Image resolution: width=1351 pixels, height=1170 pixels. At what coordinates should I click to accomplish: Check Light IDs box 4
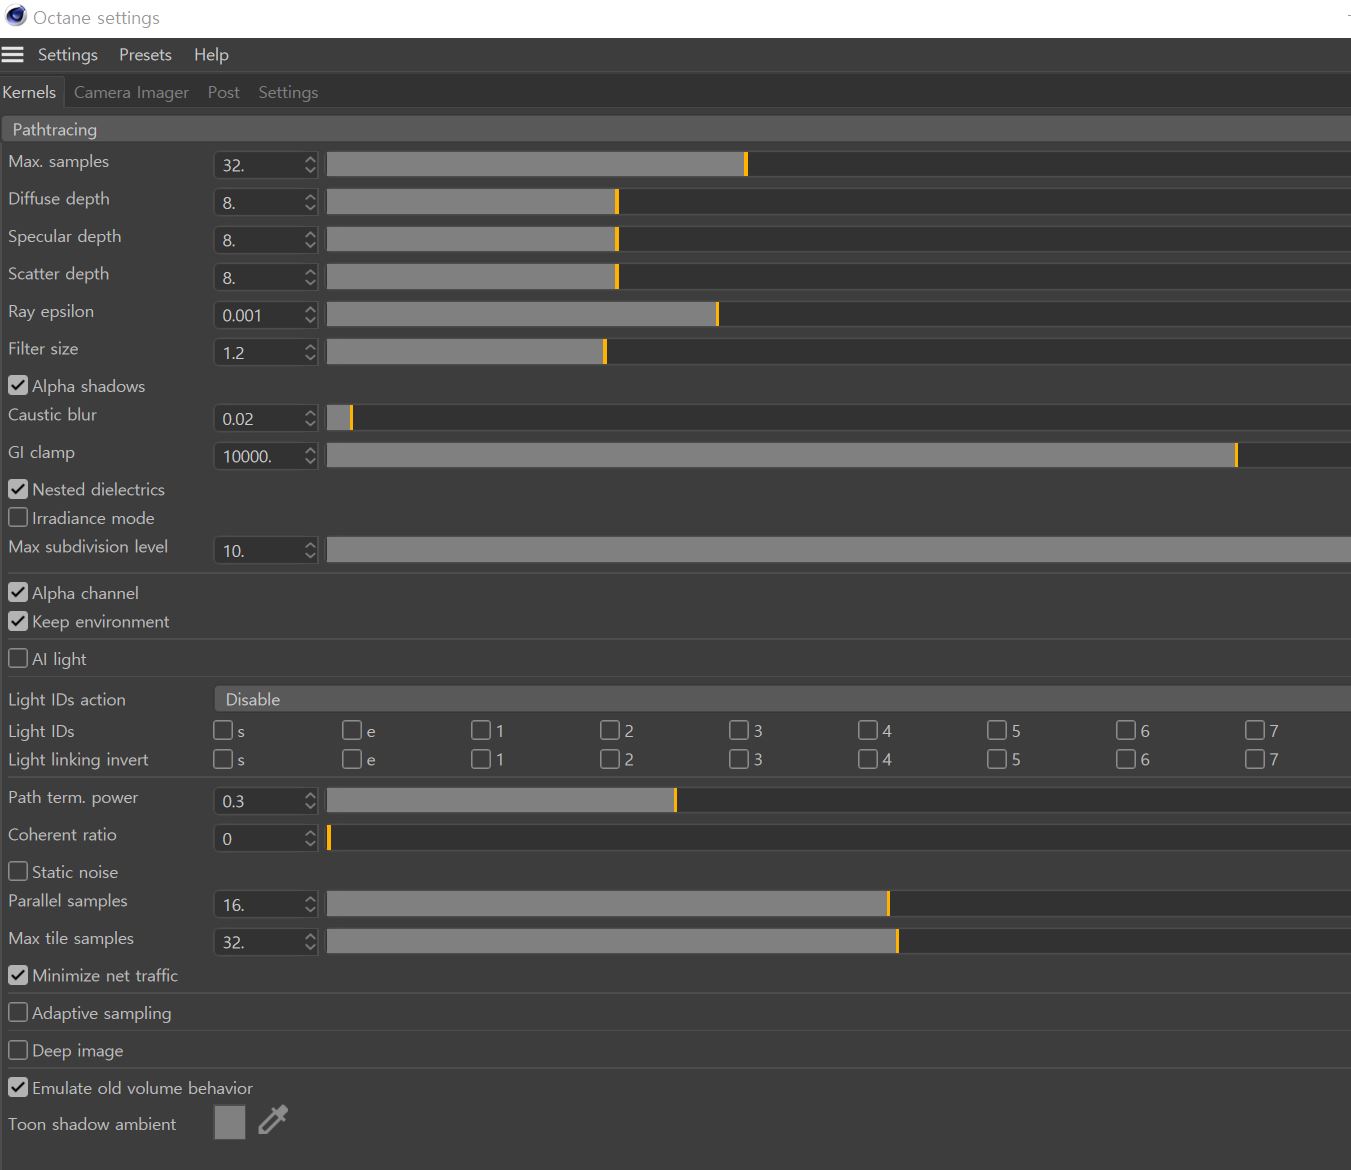click(868, 730)
